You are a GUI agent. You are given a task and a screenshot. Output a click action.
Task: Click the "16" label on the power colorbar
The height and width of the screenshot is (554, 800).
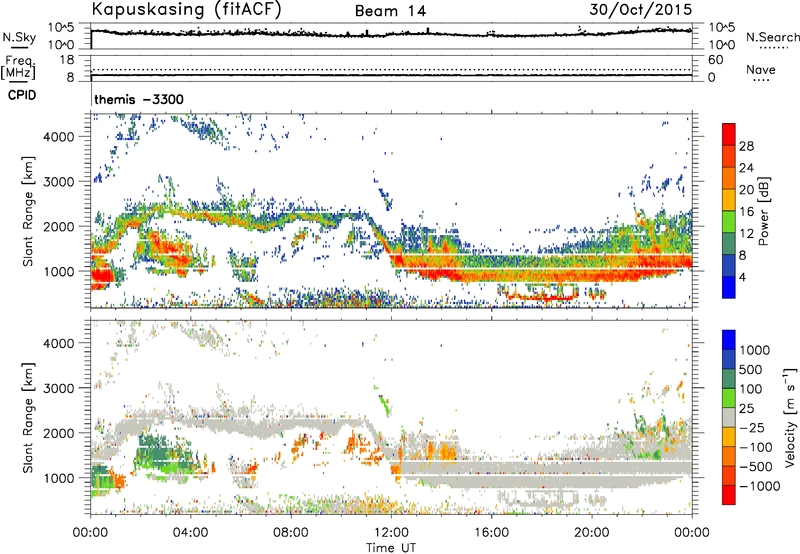[x=746, y=212]
